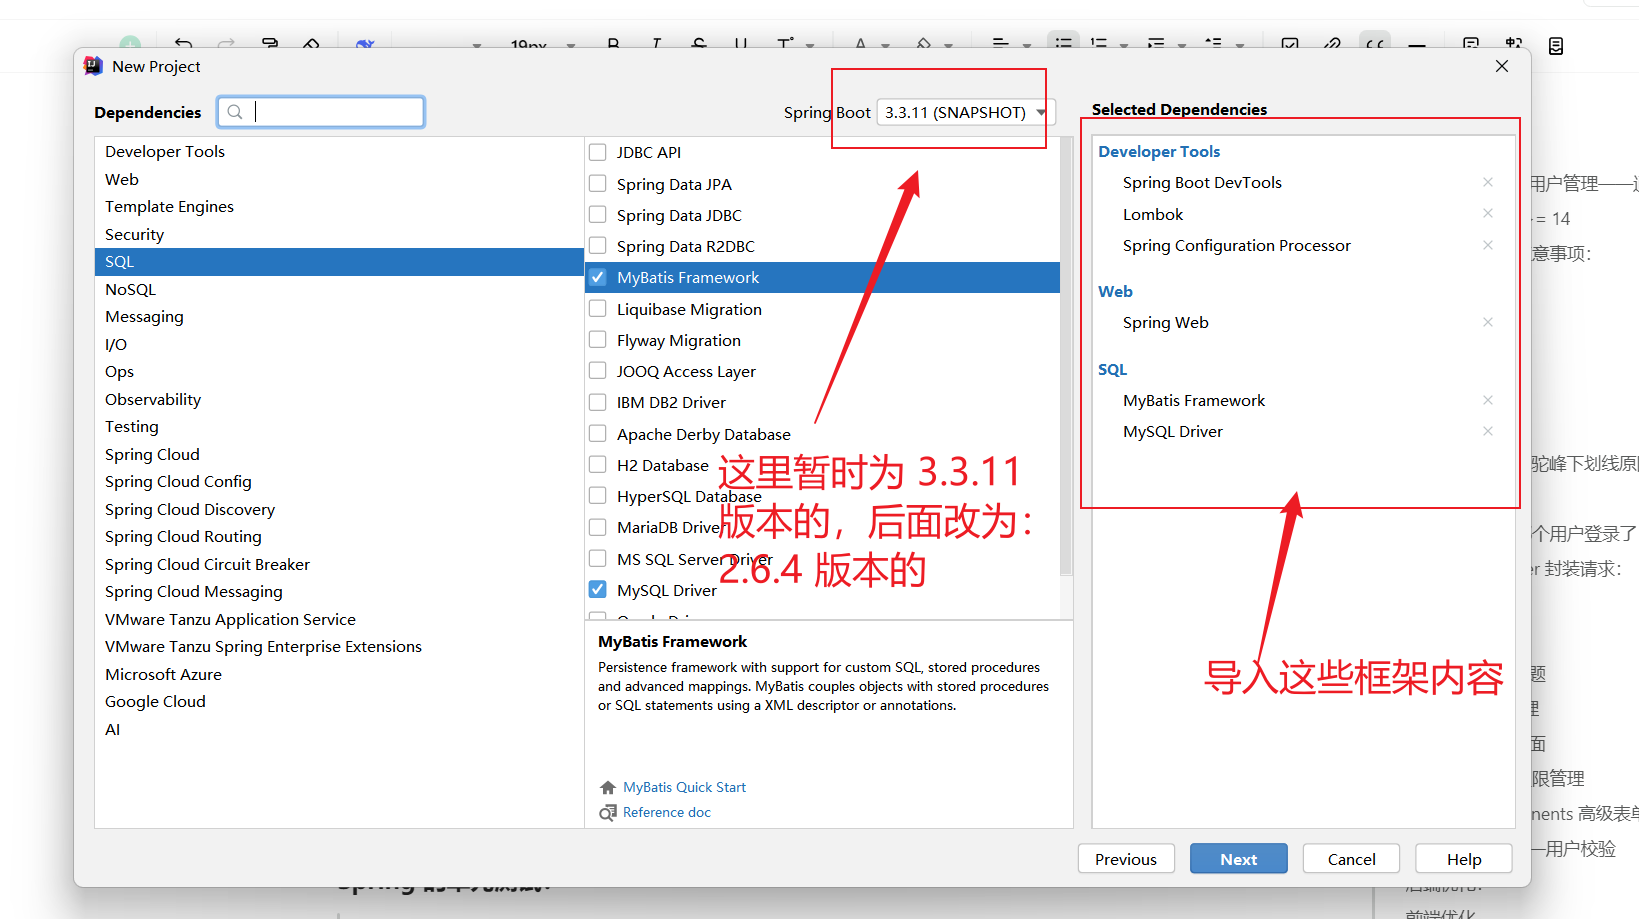Tick the JOOQ Access Layer checkbox
1639x919 pixels.
pos(598,371)
